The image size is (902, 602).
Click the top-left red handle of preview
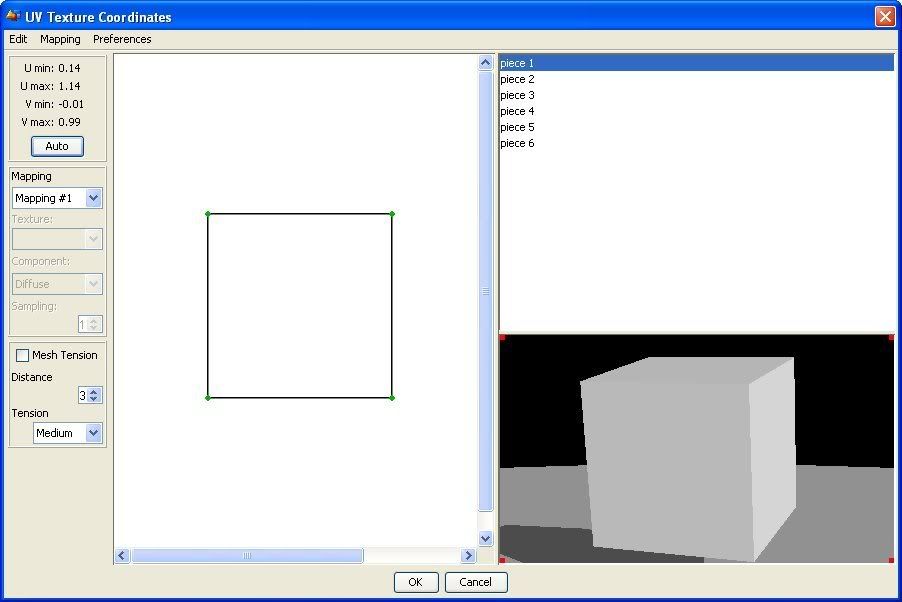(502, 337)
